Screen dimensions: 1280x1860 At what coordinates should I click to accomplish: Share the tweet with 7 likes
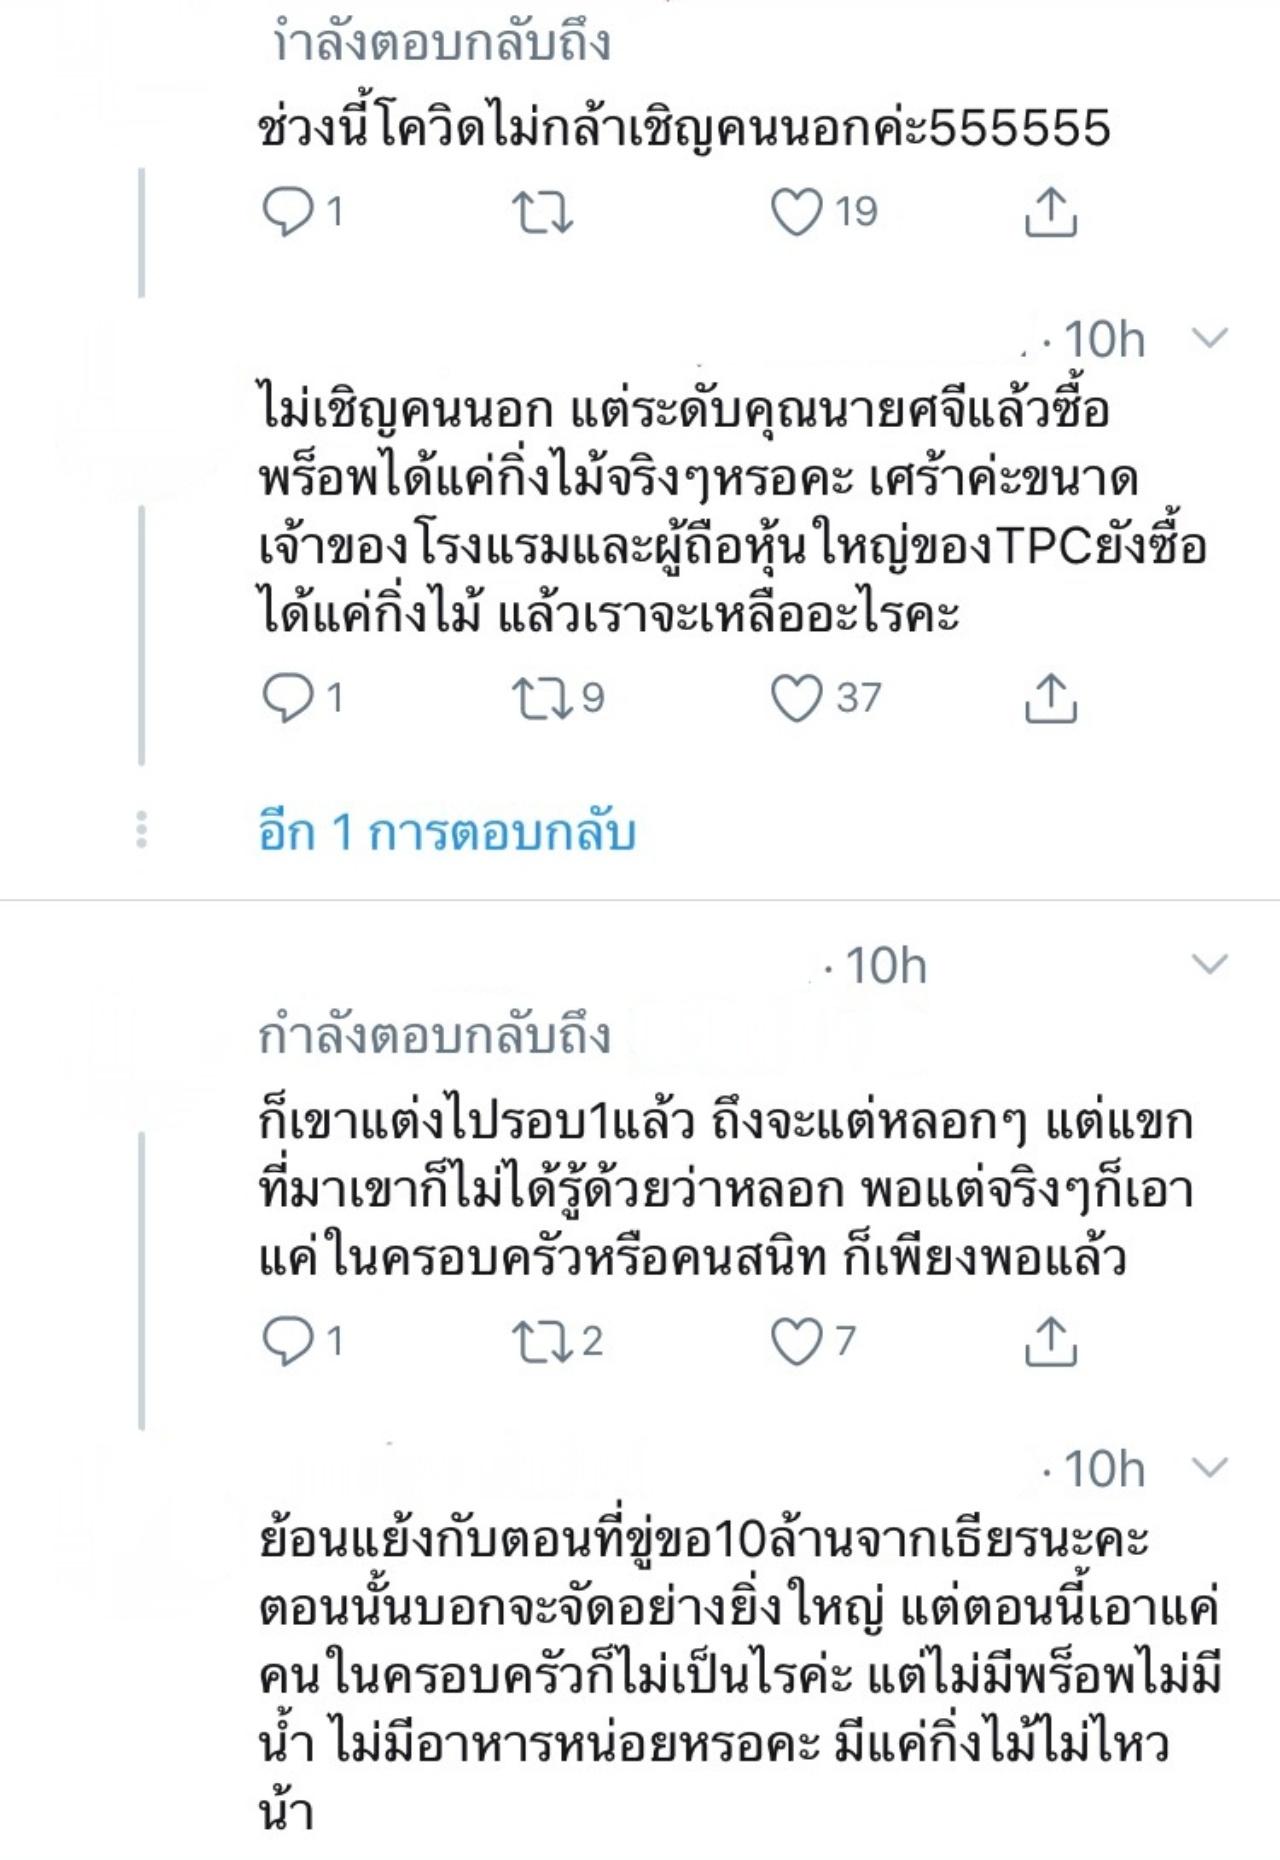(1050, 1341)
